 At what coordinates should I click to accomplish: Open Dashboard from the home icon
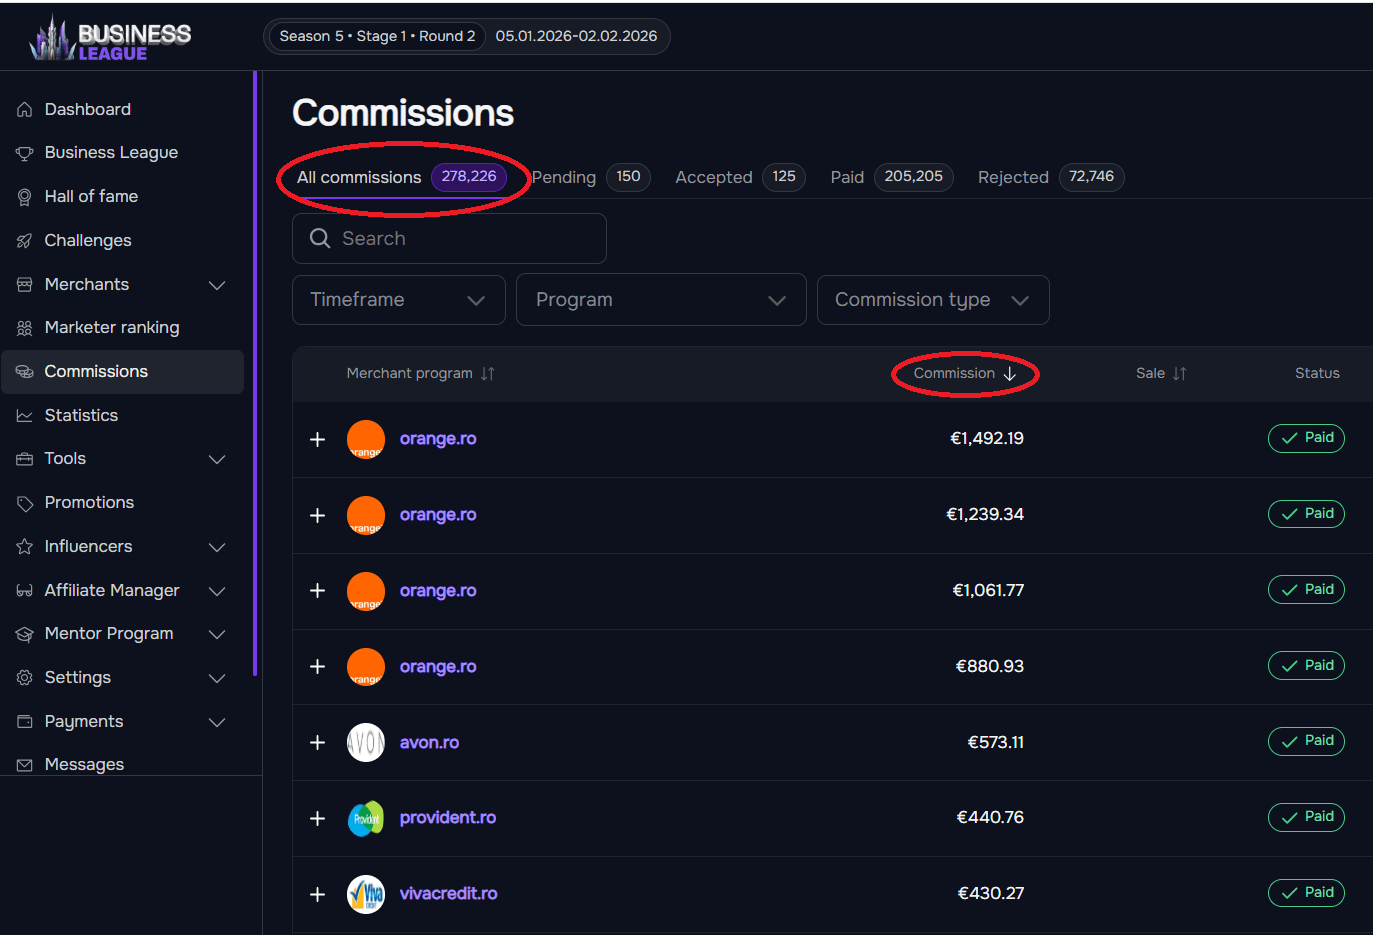click(x=25, y=110)
